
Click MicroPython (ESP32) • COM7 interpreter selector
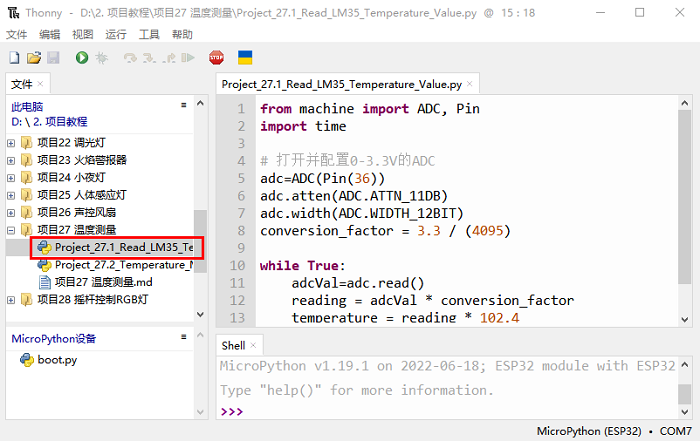pyautogui.click(x=613, y=431)
